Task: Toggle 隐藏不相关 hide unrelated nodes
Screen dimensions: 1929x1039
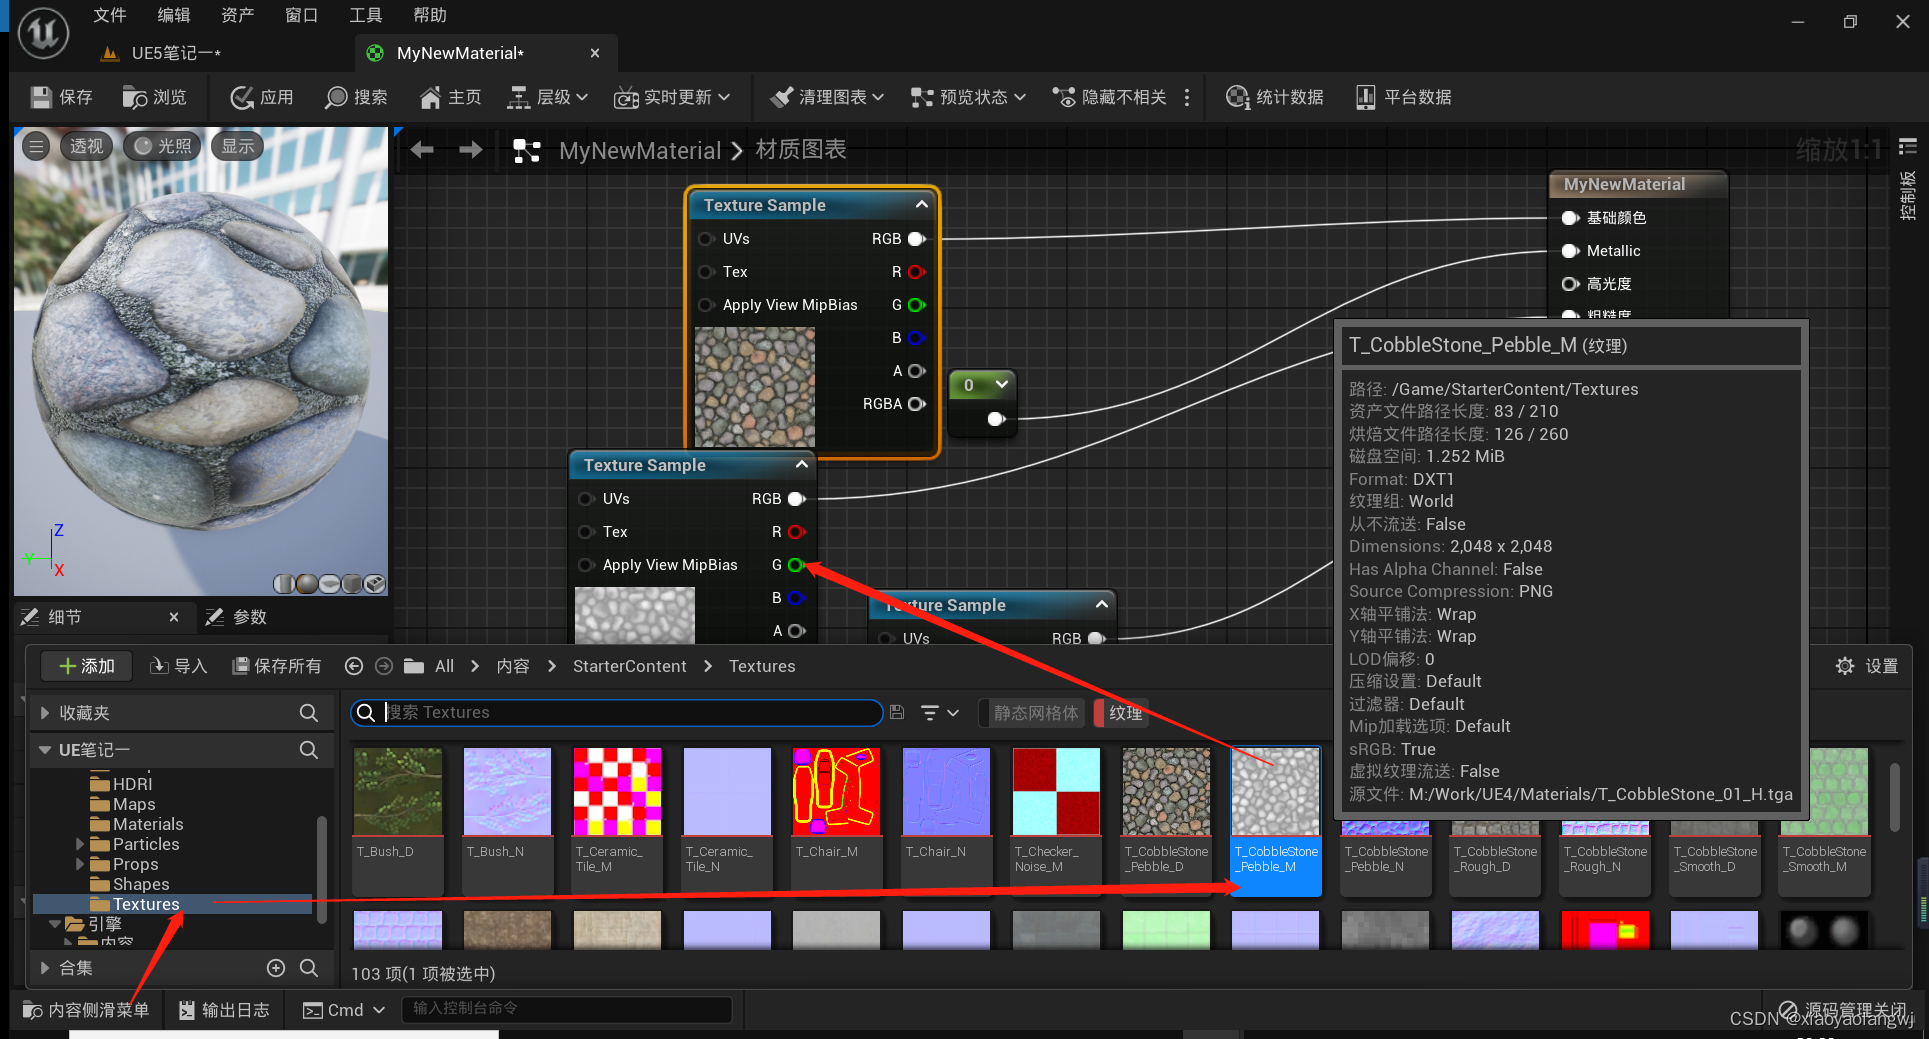Action: point(1109,97)
